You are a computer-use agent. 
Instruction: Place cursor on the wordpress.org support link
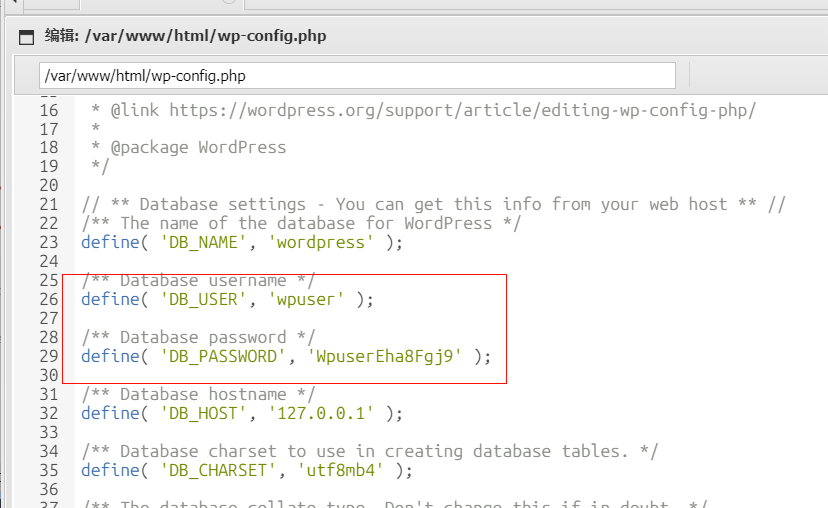pyautogui.click(x=462, y=110)
